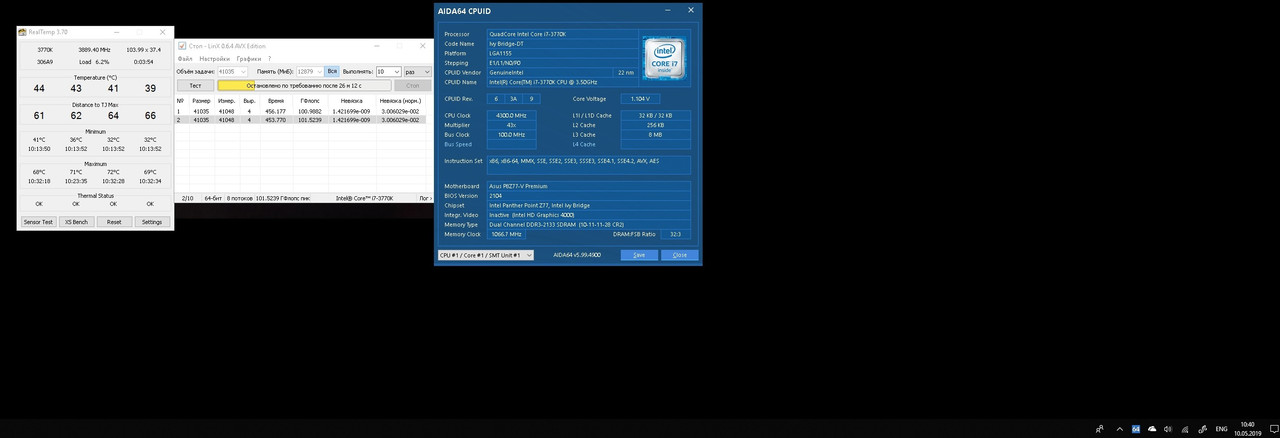Select LinX result row with 453.770 time
Image resolution: width=1280 pixels, height=438 pixels.
coord(302,119)
